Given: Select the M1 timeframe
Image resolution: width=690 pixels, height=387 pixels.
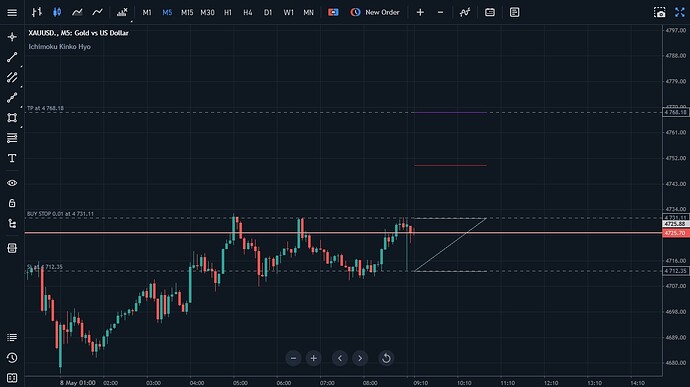Looking at the screenshot, I should pyautogui.click(x=147, y=13).
